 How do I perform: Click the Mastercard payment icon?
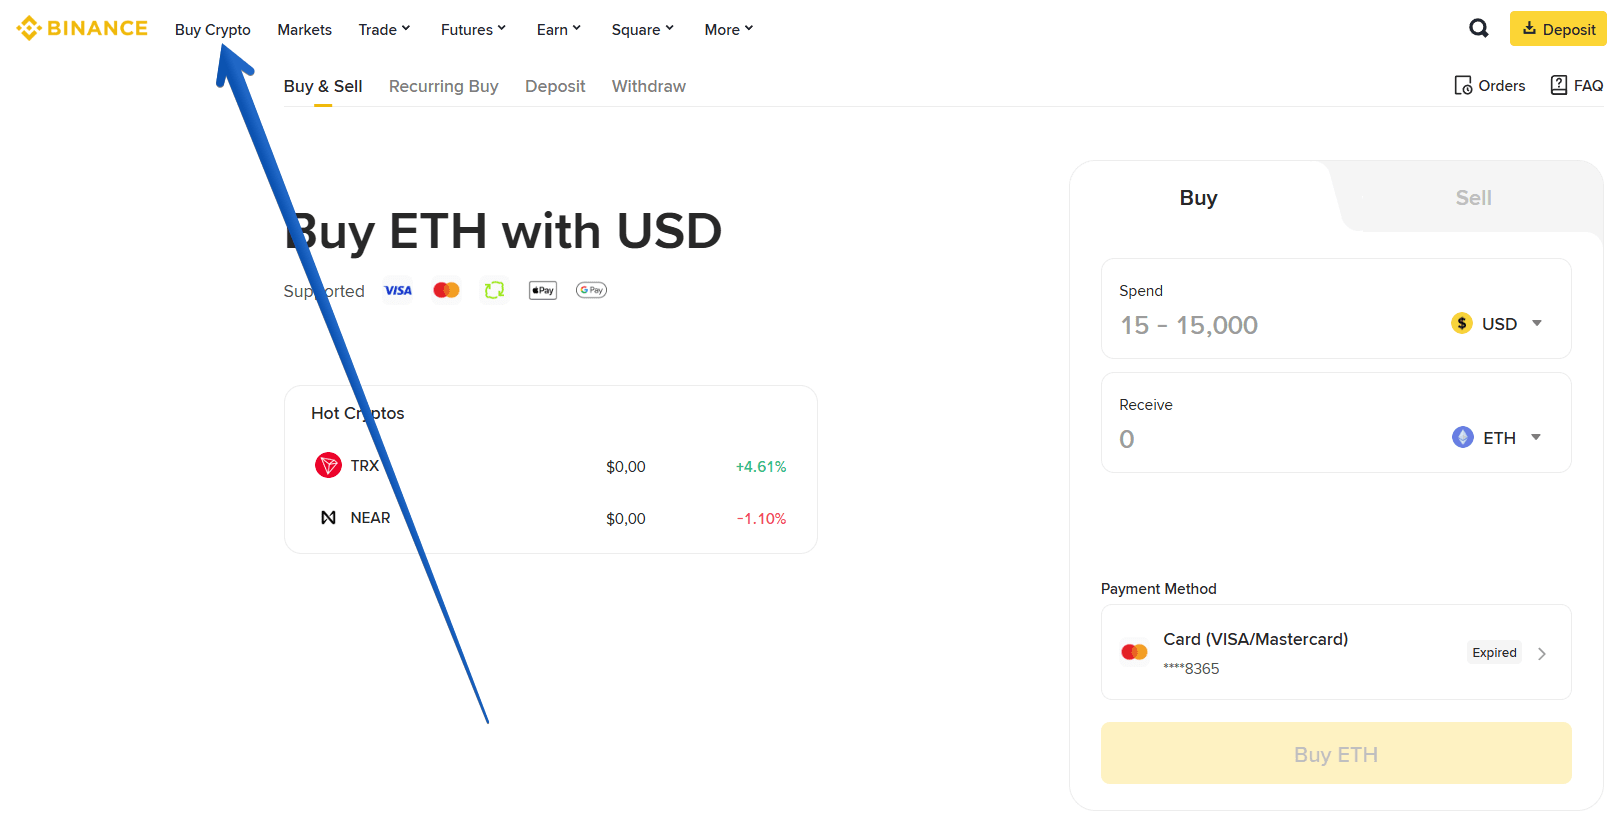[446, 289]
